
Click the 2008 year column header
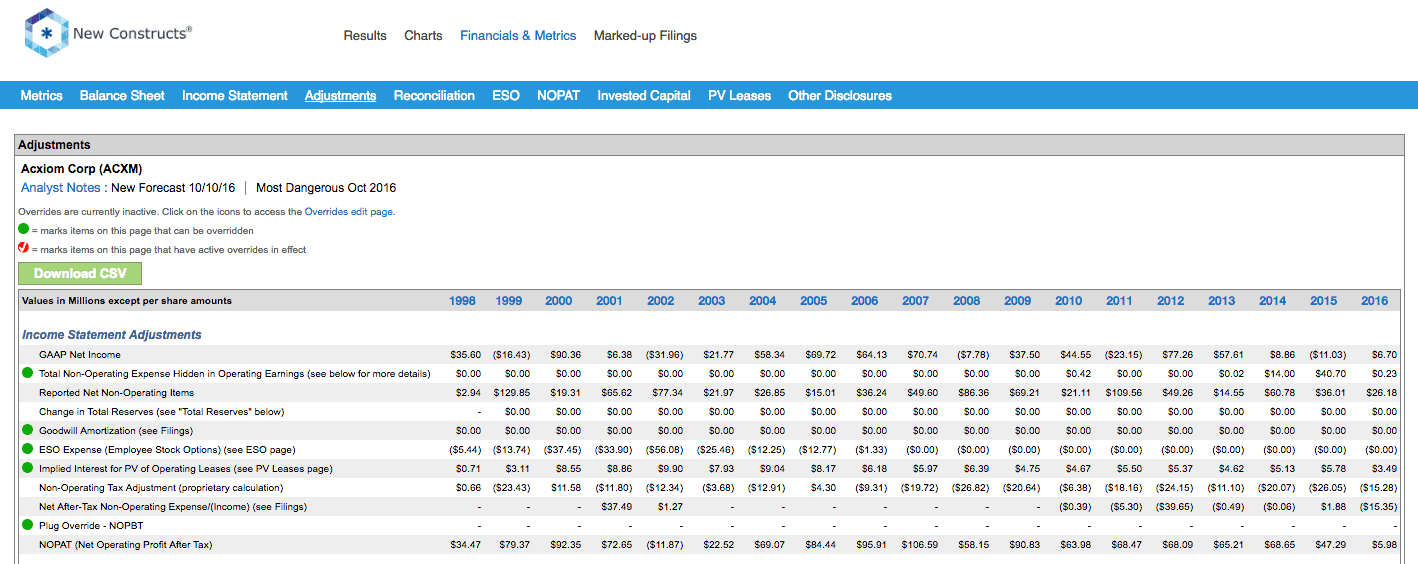[966, 301]
